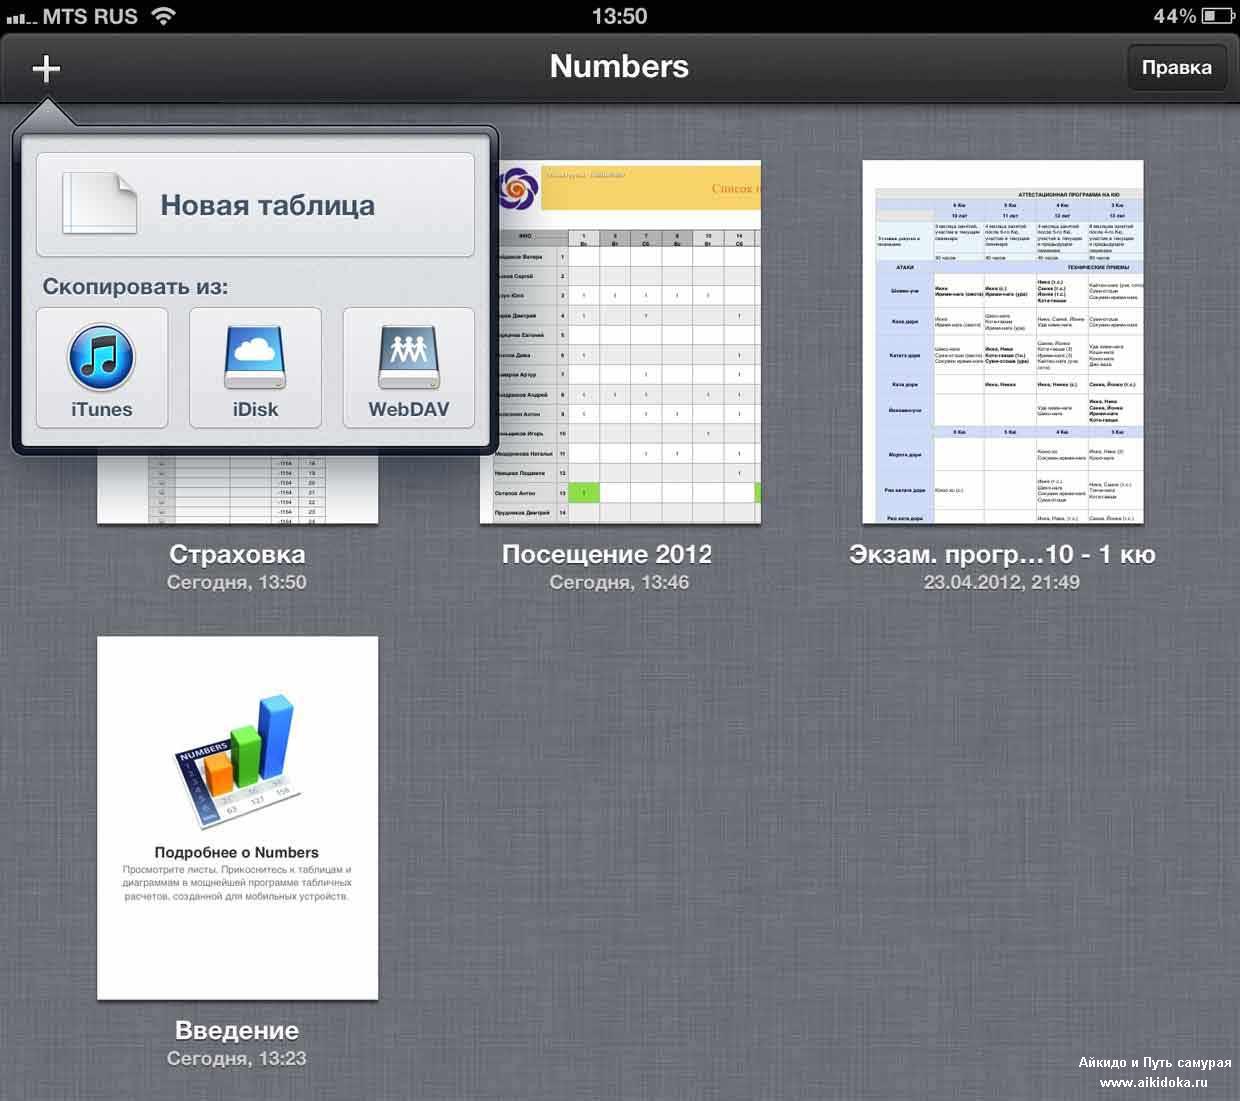Choose the iDisk copy source icon
This screenshot has height=1101, width=1240.
coord(255,367)
